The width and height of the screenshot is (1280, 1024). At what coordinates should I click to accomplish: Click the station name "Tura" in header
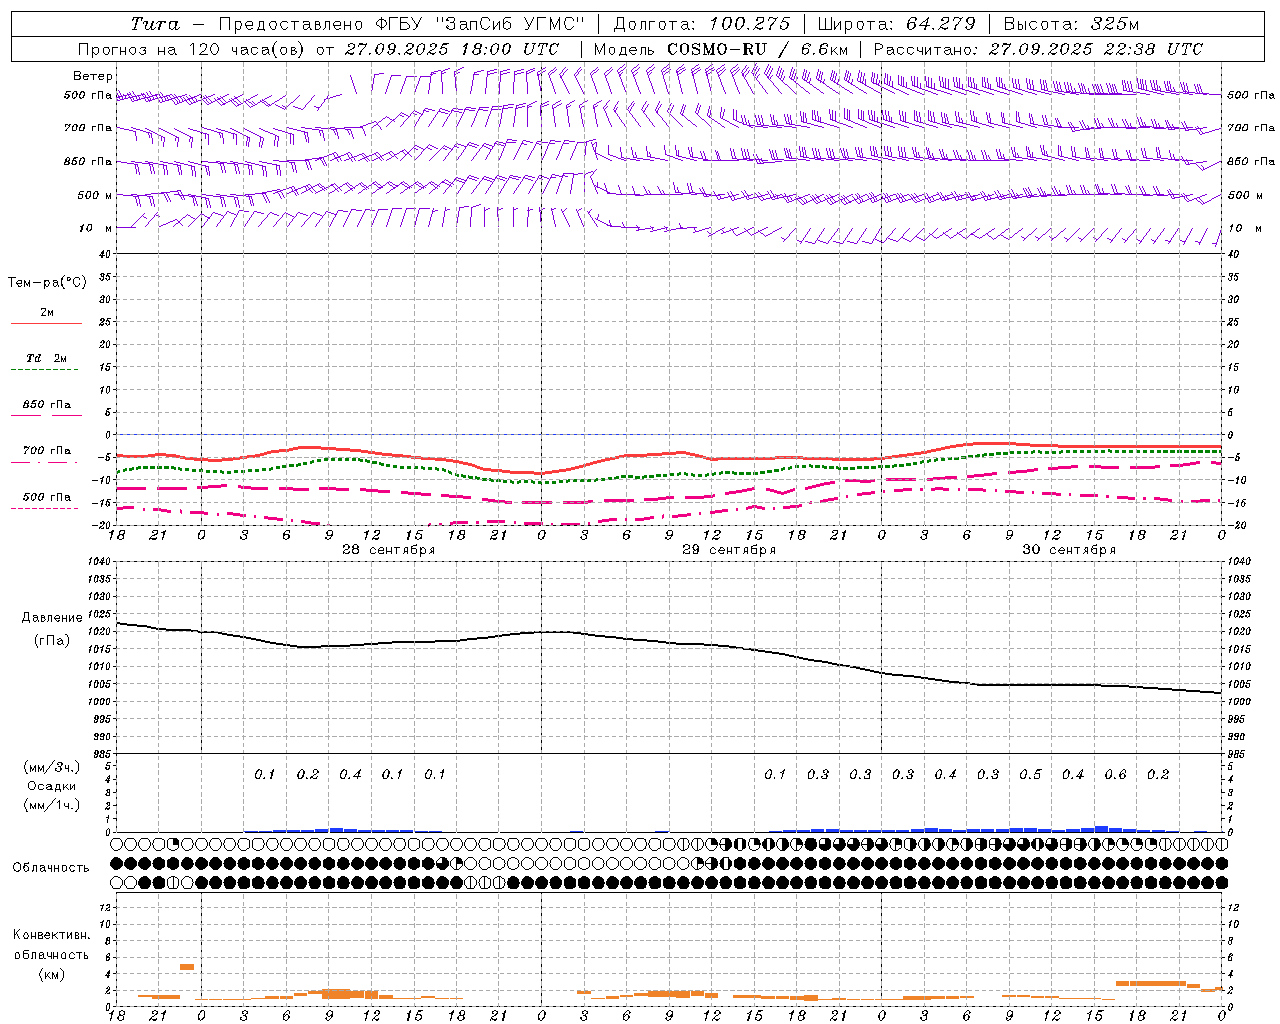(x=155, y=24)
